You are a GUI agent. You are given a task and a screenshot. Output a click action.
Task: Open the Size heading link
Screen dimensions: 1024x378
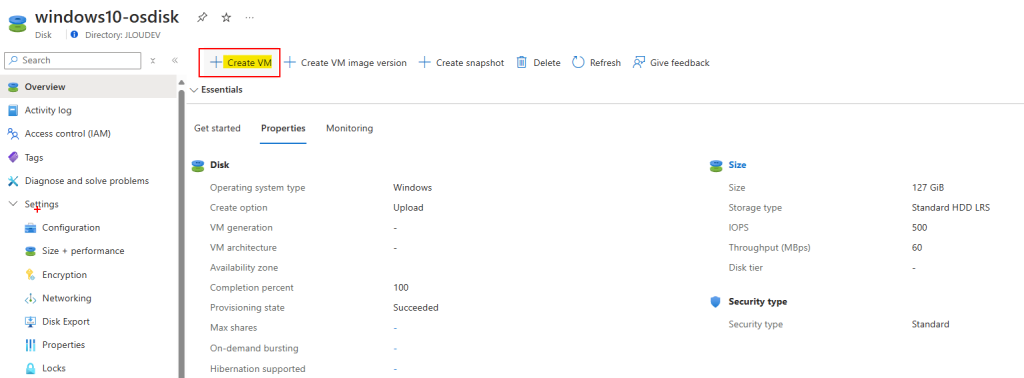point(737,165)
